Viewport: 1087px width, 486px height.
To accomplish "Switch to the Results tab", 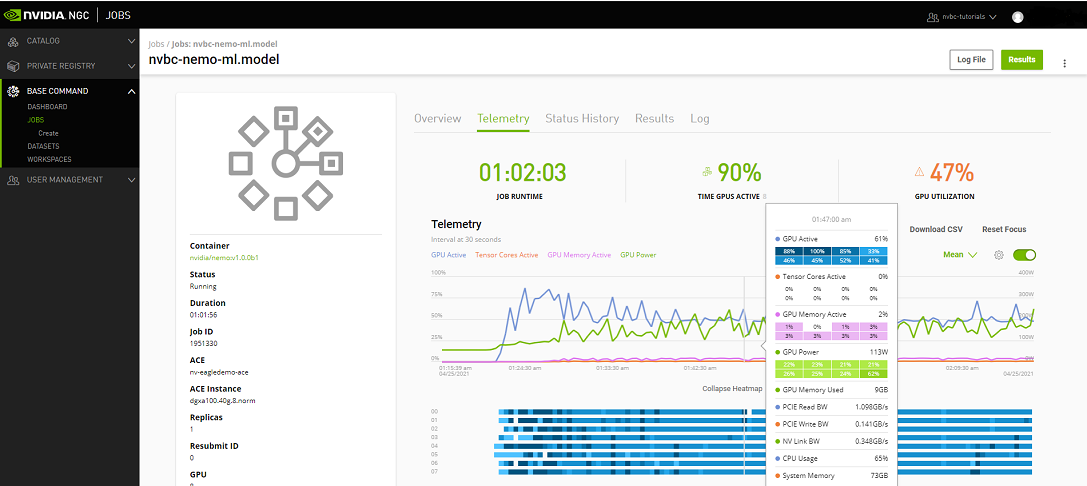I will pos(654,119).
